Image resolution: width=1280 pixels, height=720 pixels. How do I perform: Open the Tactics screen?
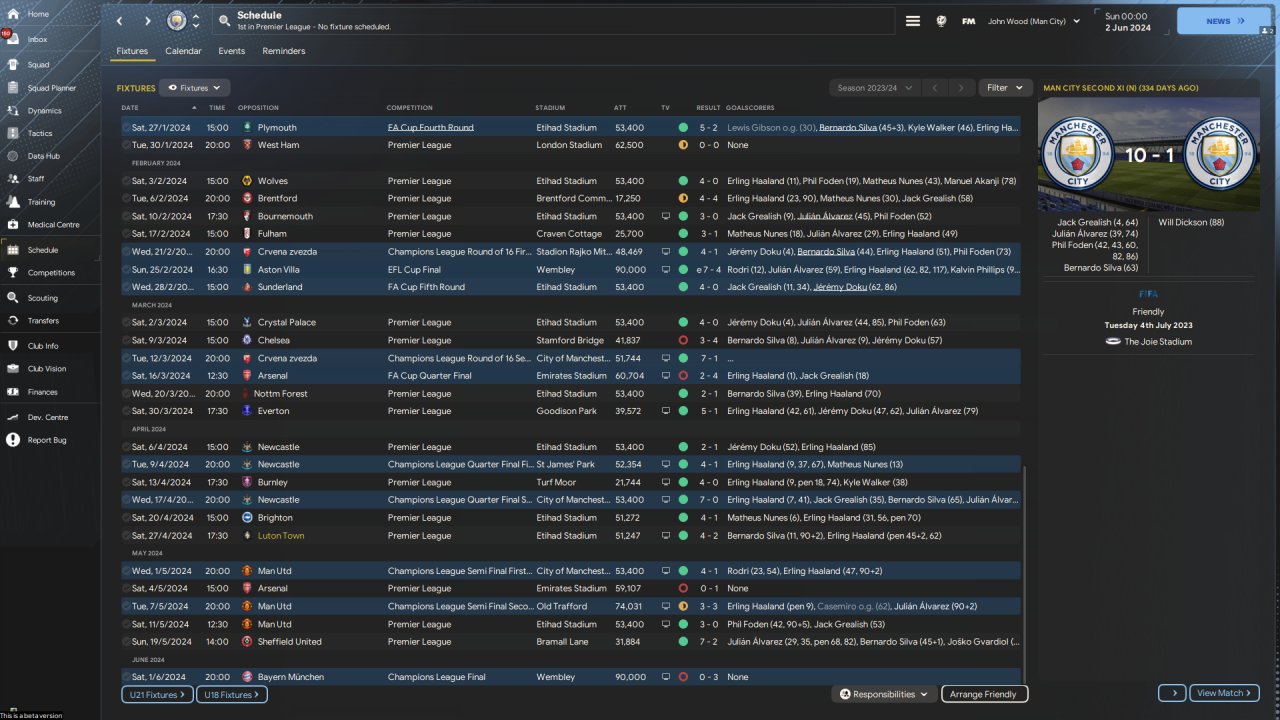(x=40, y=133)
